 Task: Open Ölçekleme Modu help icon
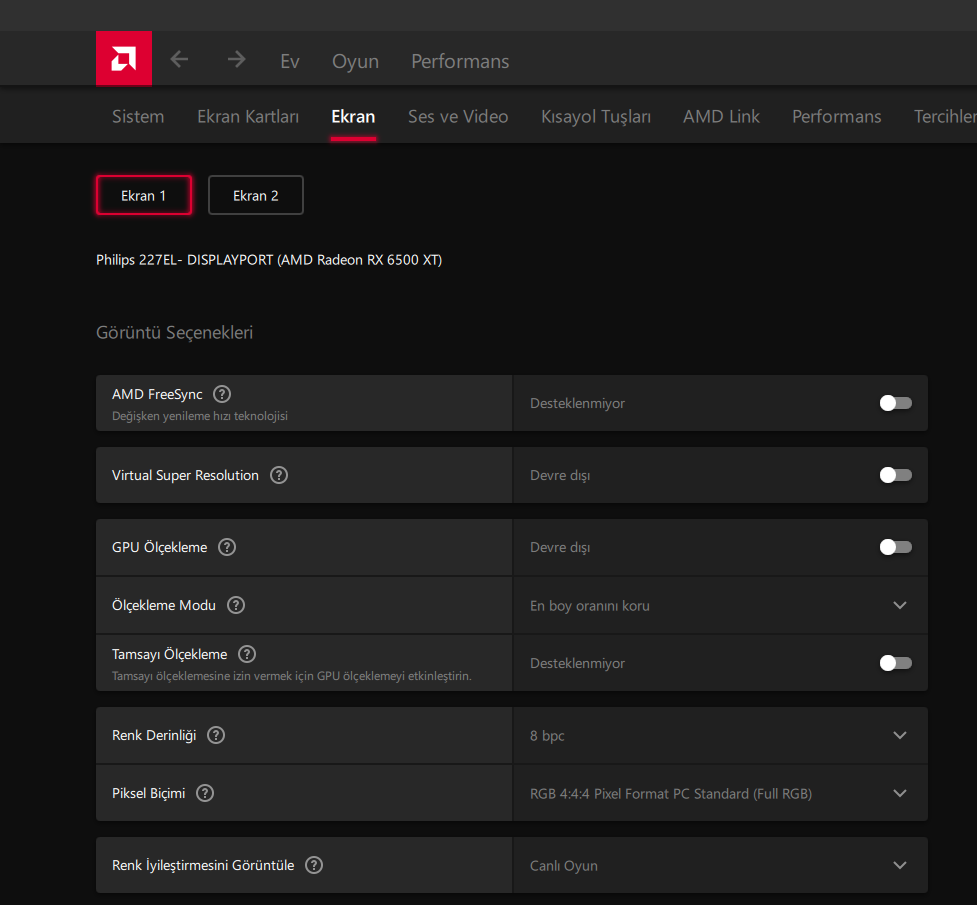coord(236,605)
